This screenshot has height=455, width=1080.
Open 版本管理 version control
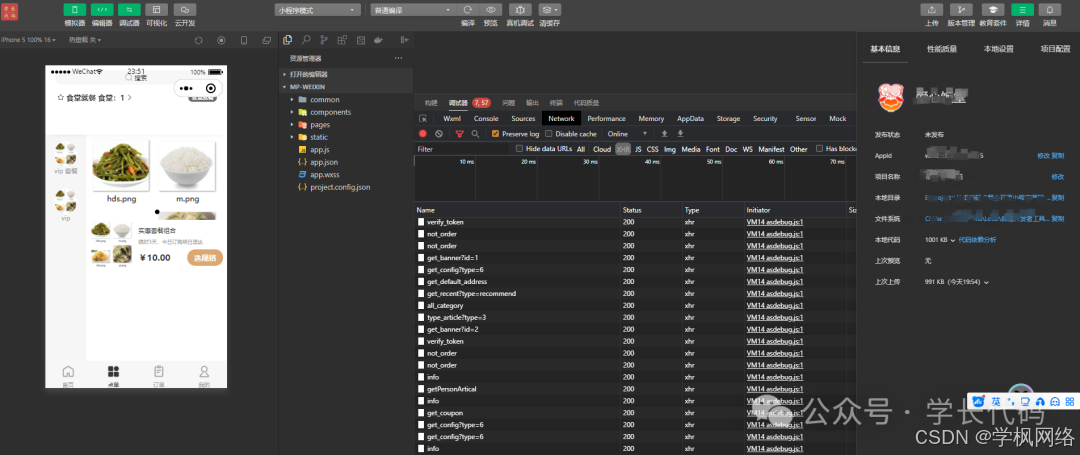961,10
